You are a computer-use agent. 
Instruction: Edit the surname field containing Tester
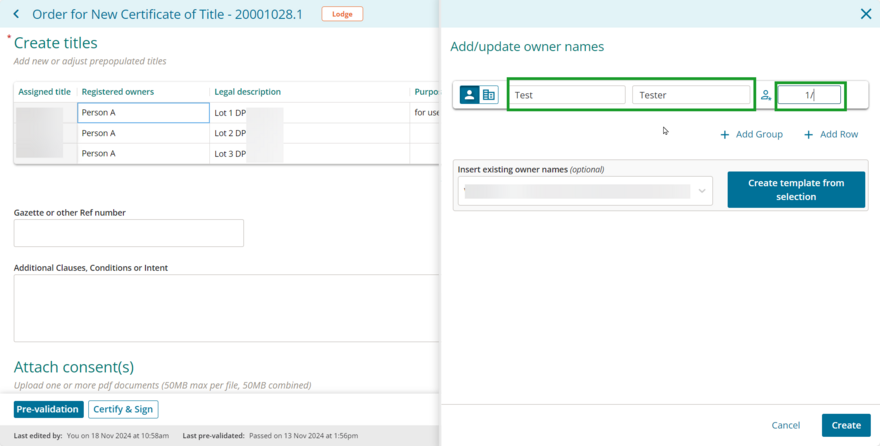pos(691,95)
